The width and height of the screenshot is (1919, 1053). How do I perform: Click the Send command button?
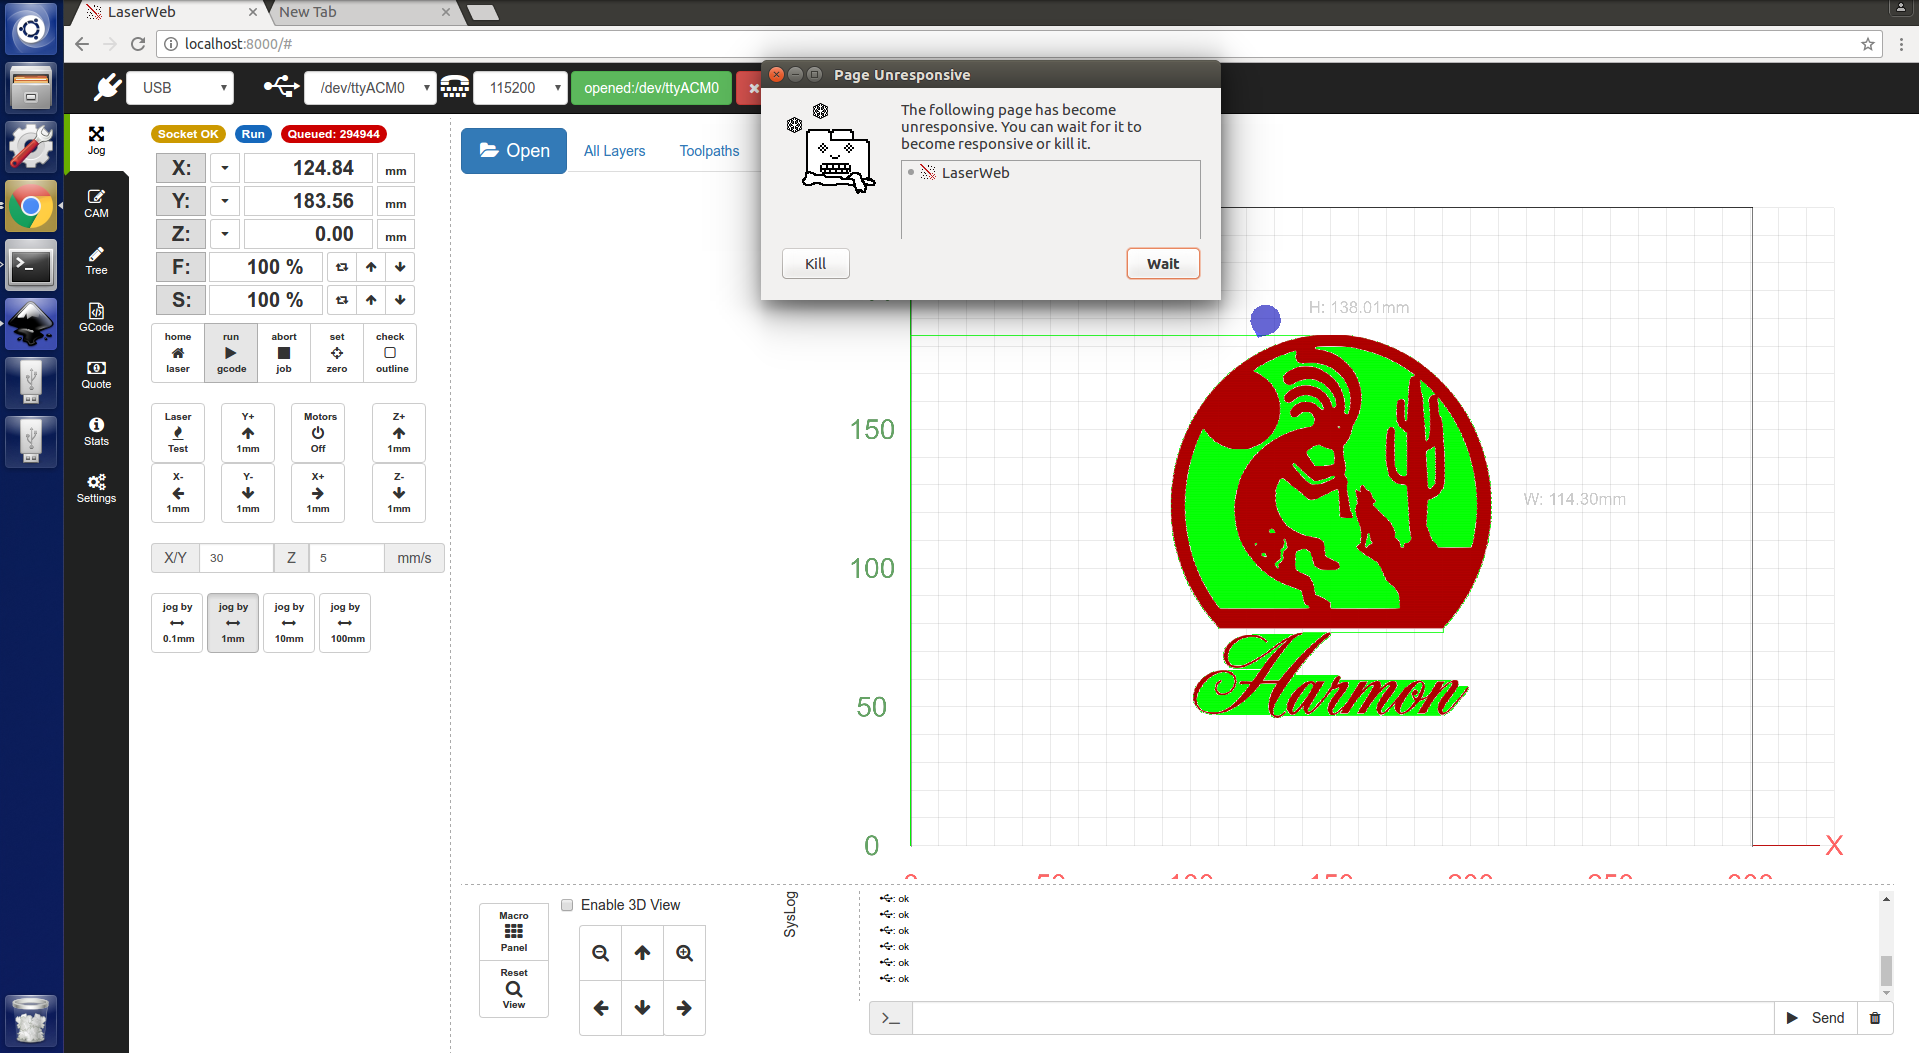click(1816, 1018)
